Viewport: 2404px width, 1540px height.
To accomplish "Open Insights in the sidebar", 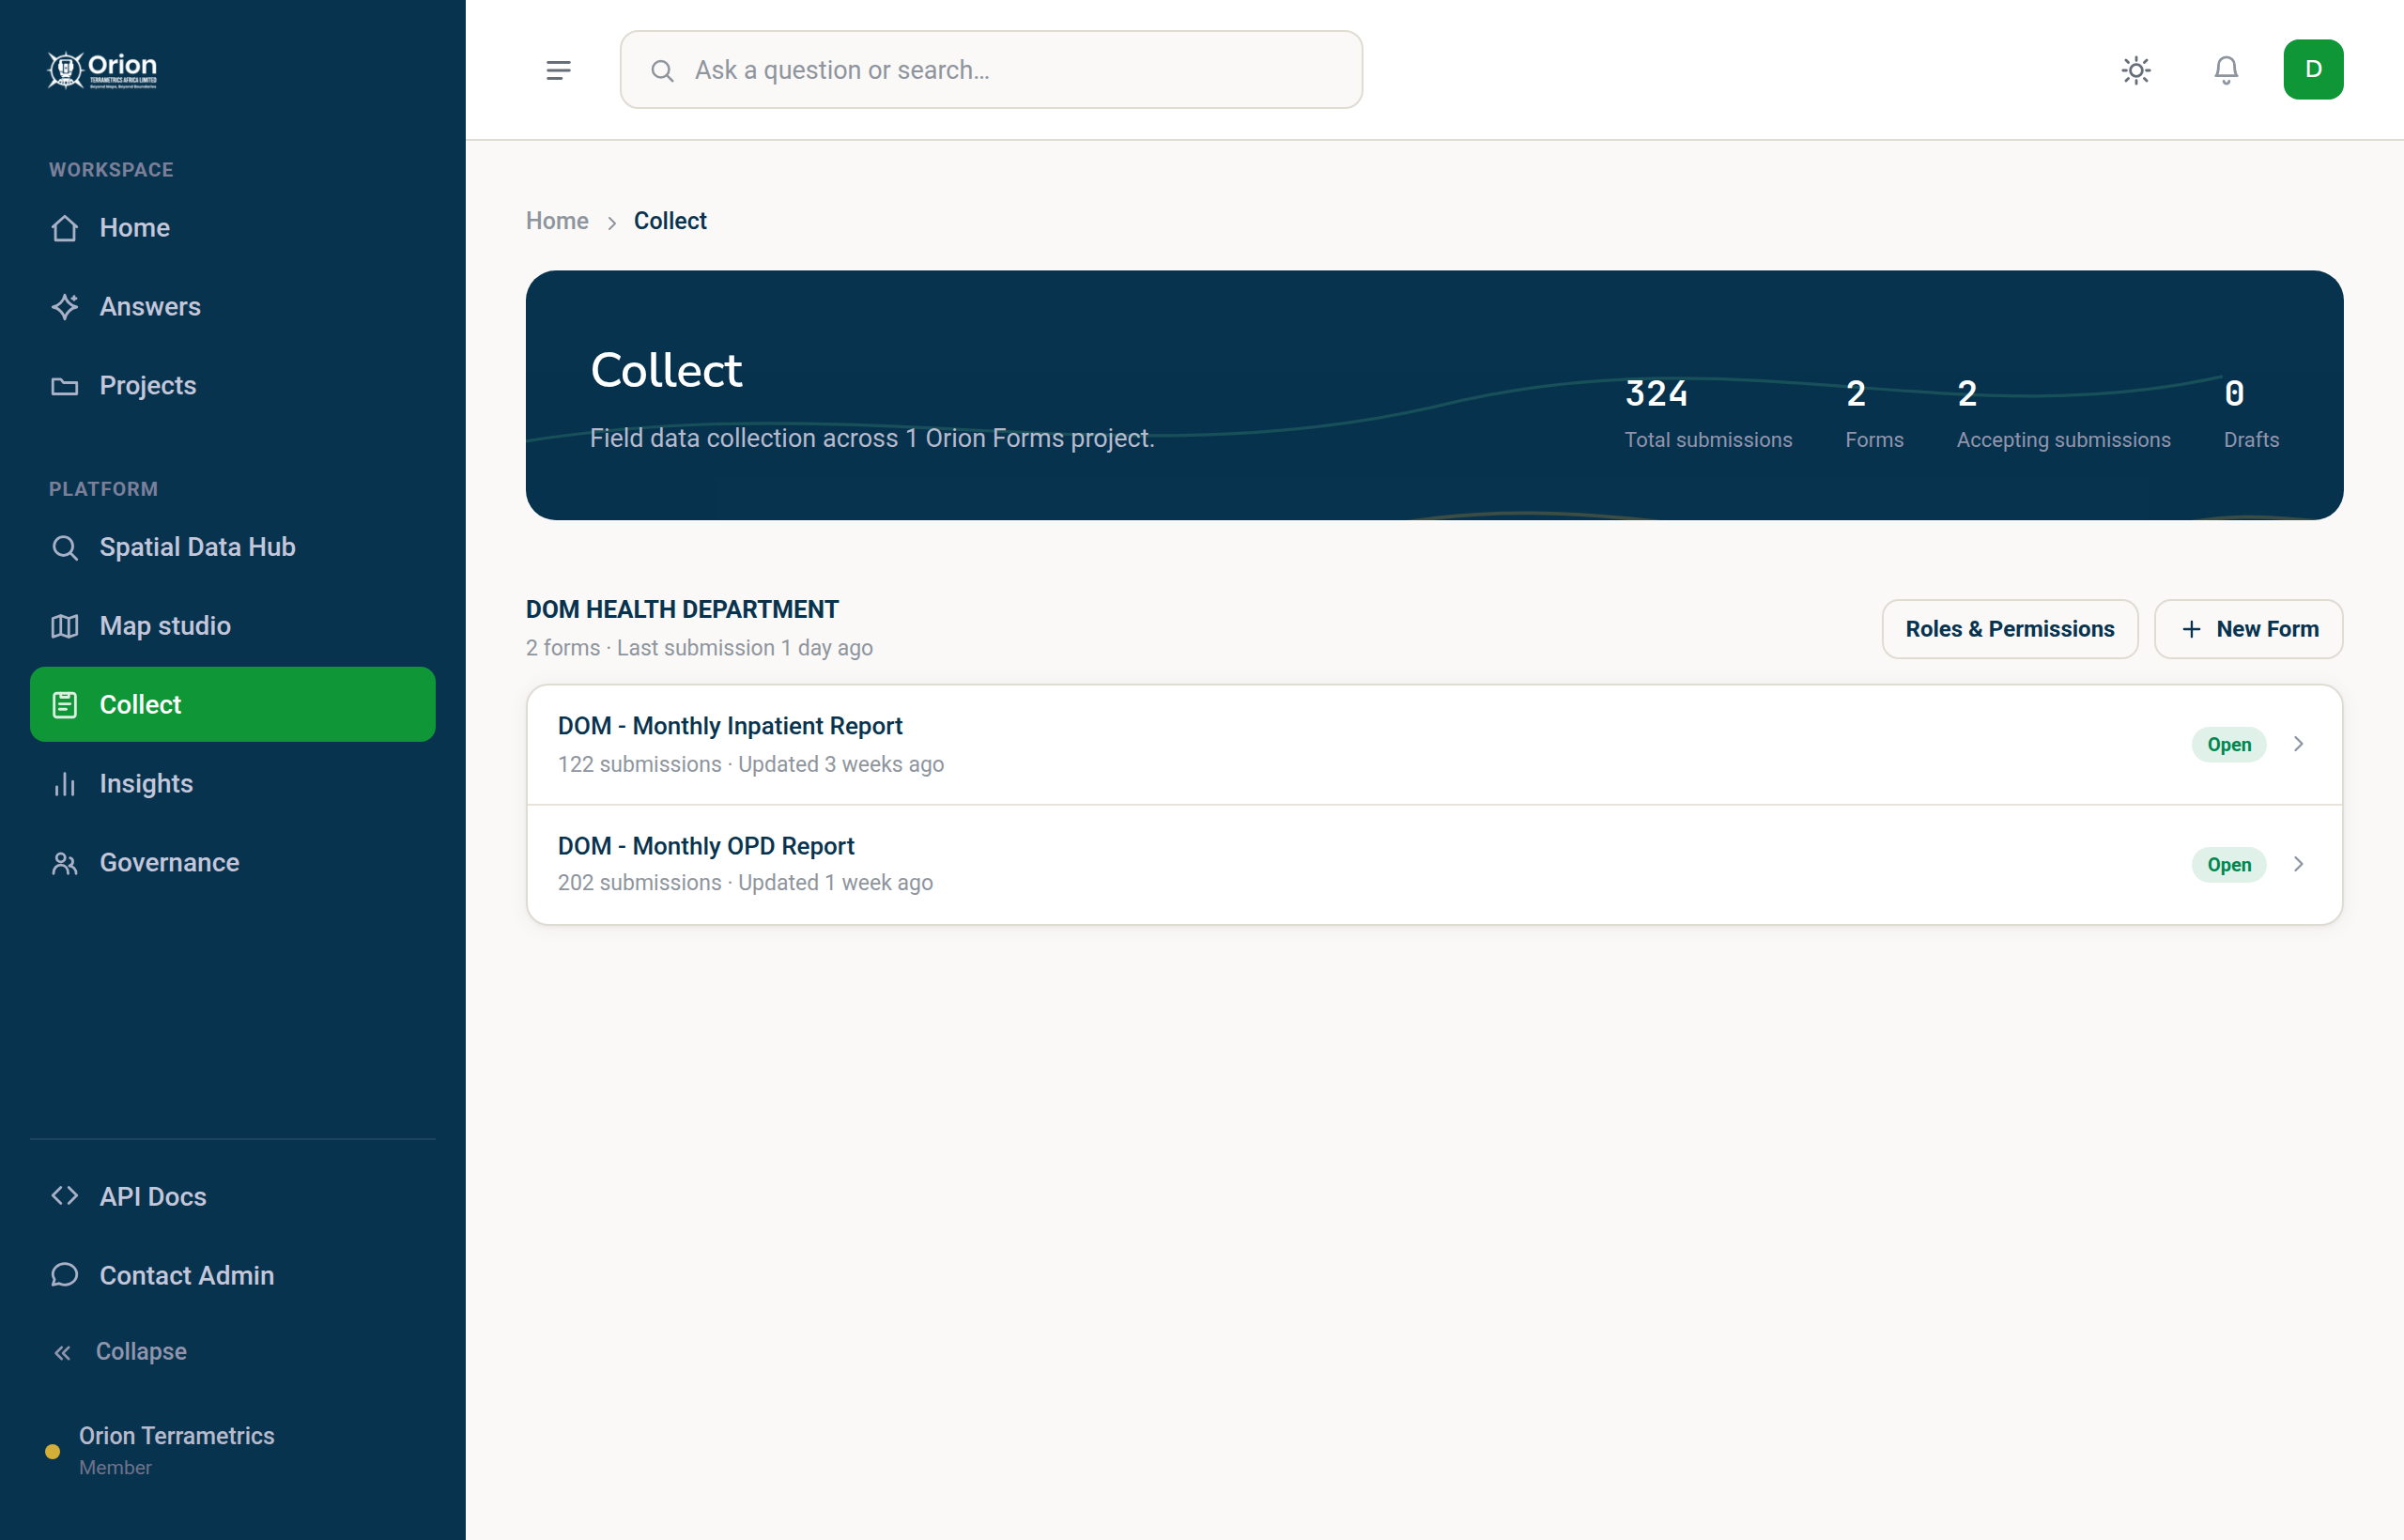I will (x=233, y=784).
